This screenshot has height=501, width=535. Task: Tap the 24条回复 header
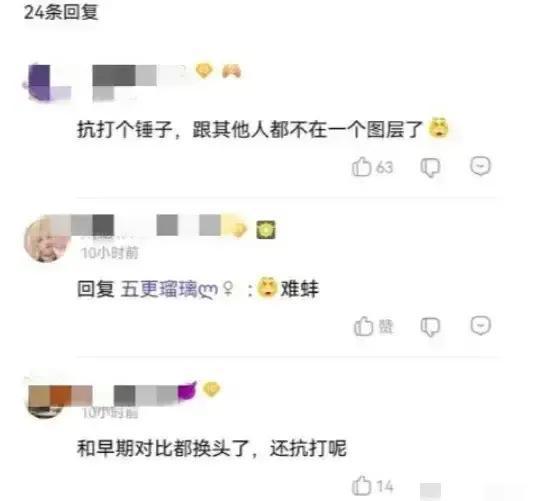tap(61, 13)
